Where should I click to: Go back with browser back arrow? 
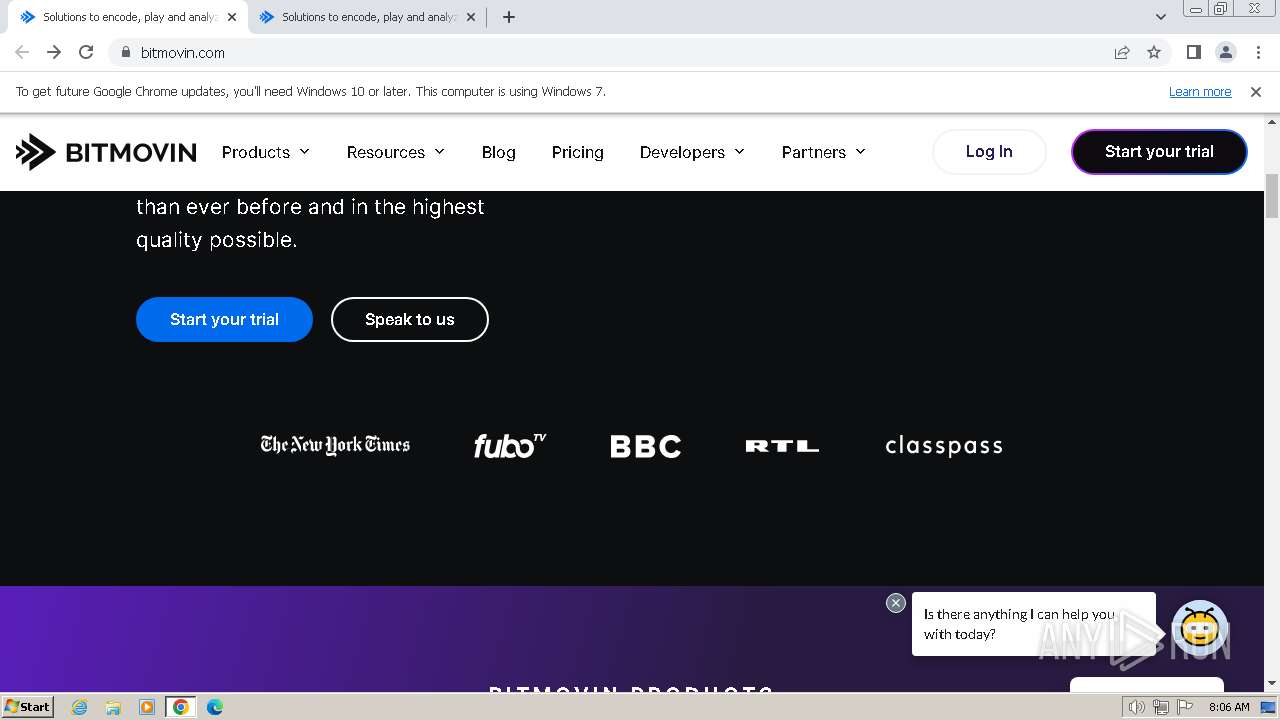22,52
